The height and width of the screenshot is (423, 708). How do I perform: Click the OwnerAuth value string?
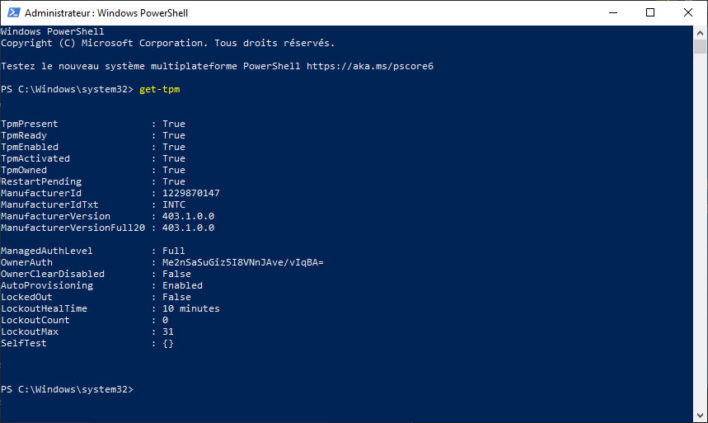243,262
